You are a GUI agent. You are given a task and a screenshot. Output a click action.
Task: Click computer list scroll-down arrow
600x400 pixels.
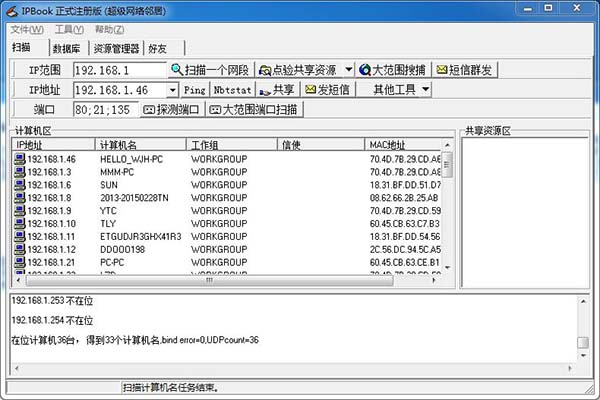(x=447, y=268)
